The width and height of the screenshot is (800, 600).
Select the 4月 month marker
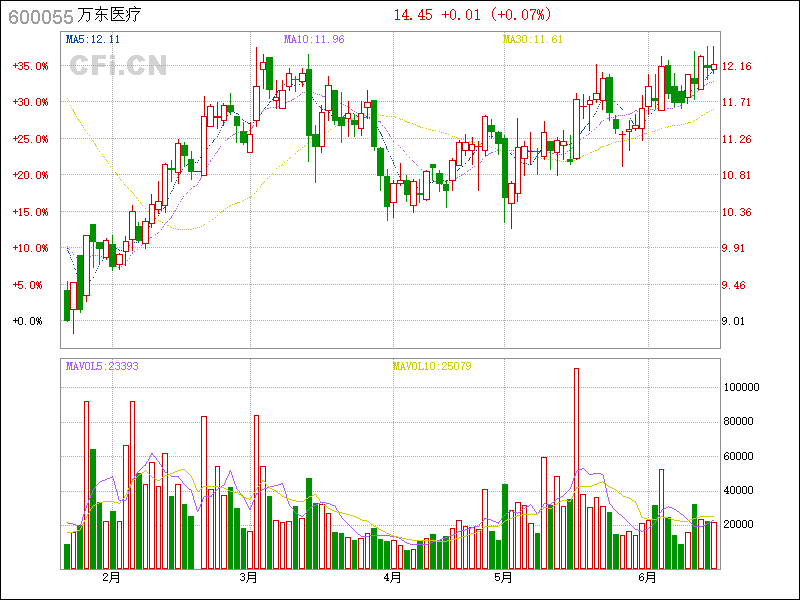pos(392,578)
